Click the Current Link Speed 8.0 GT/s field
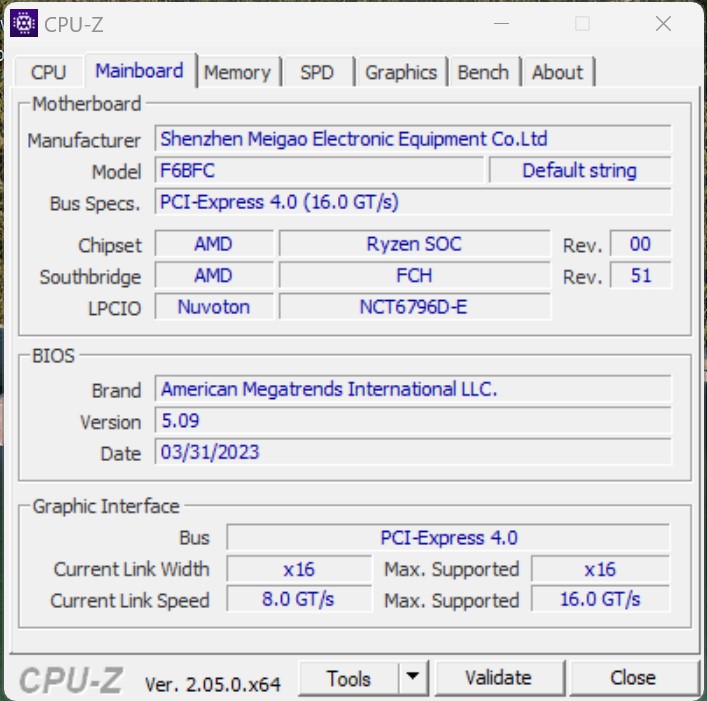The image size is (707, 701). click(x=298, y=600)
